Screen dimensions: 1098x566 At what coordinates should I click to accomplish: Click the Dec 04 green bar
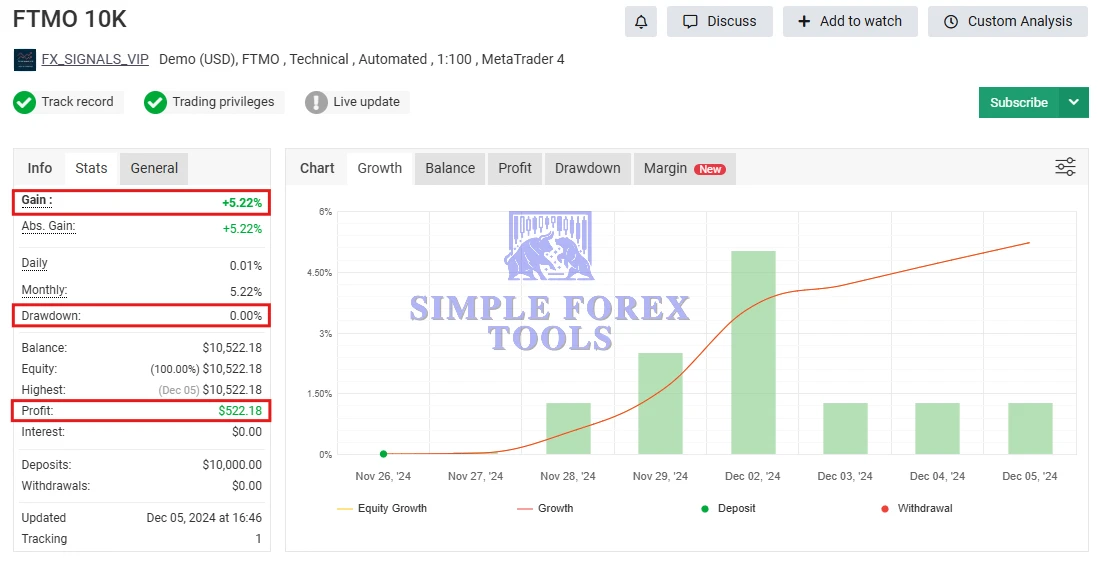coord(938,429)
